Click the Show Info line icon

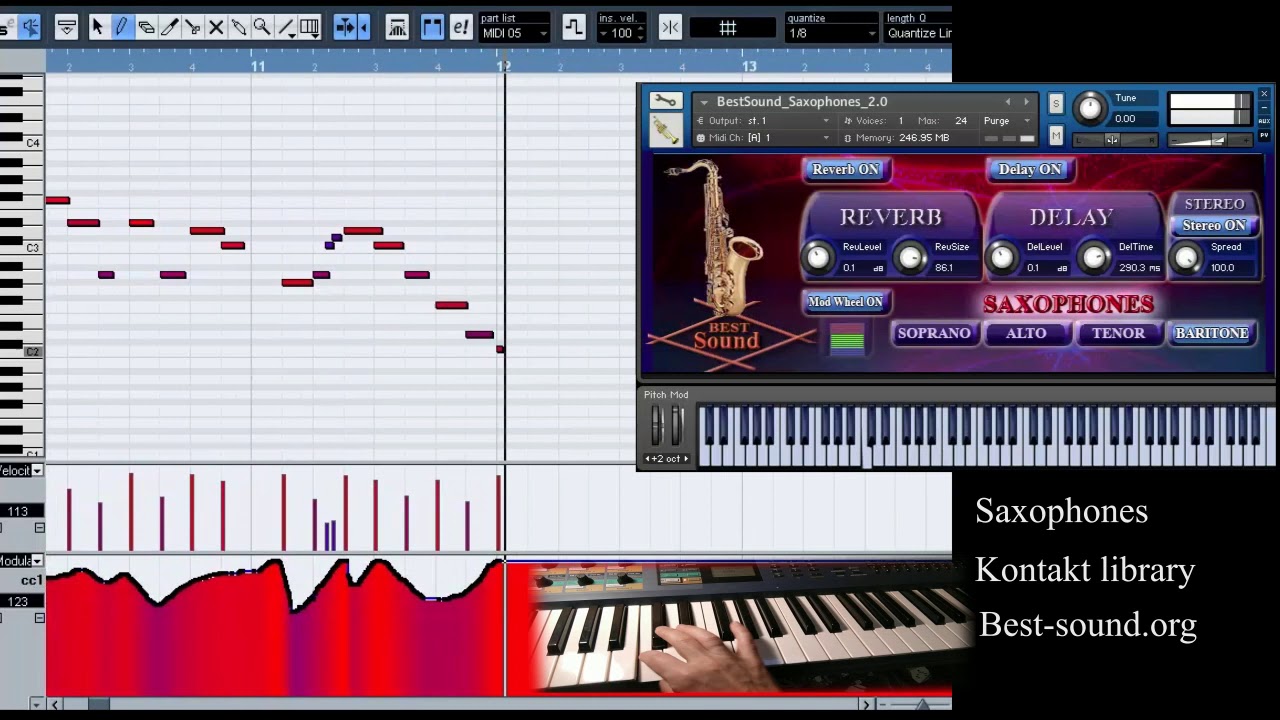click(67, 27)
